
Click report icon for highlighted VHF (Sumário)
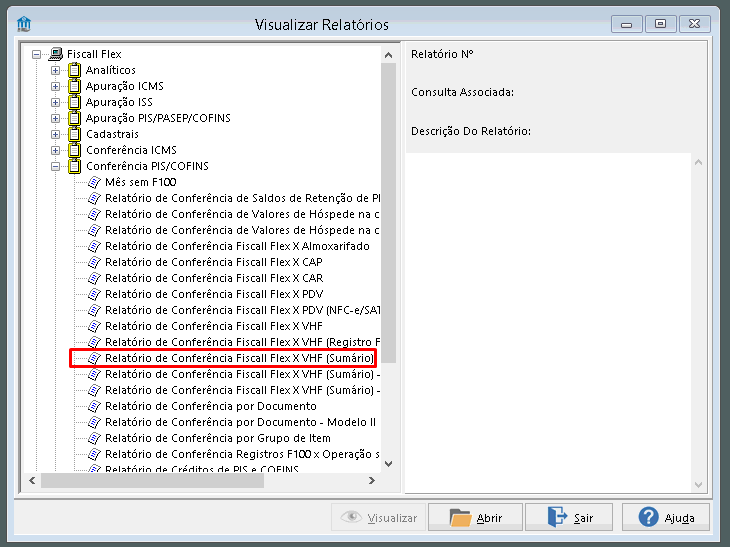tap(94, 358)
